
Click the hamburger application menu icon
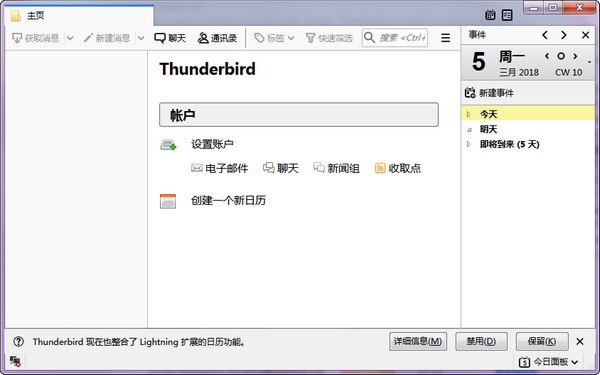pyautogui.click(x=445, y=38)
